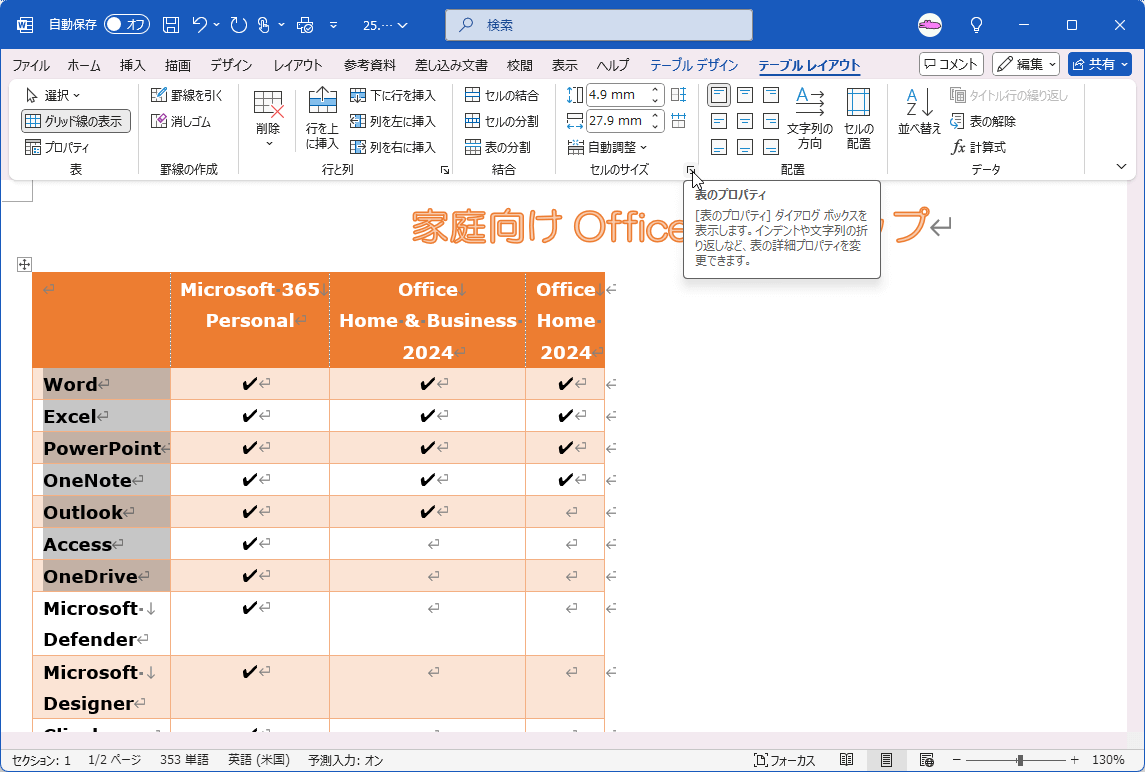Change 文字列の方向 text direction
Screen dimensions: 1145x772
pos(810,119)
